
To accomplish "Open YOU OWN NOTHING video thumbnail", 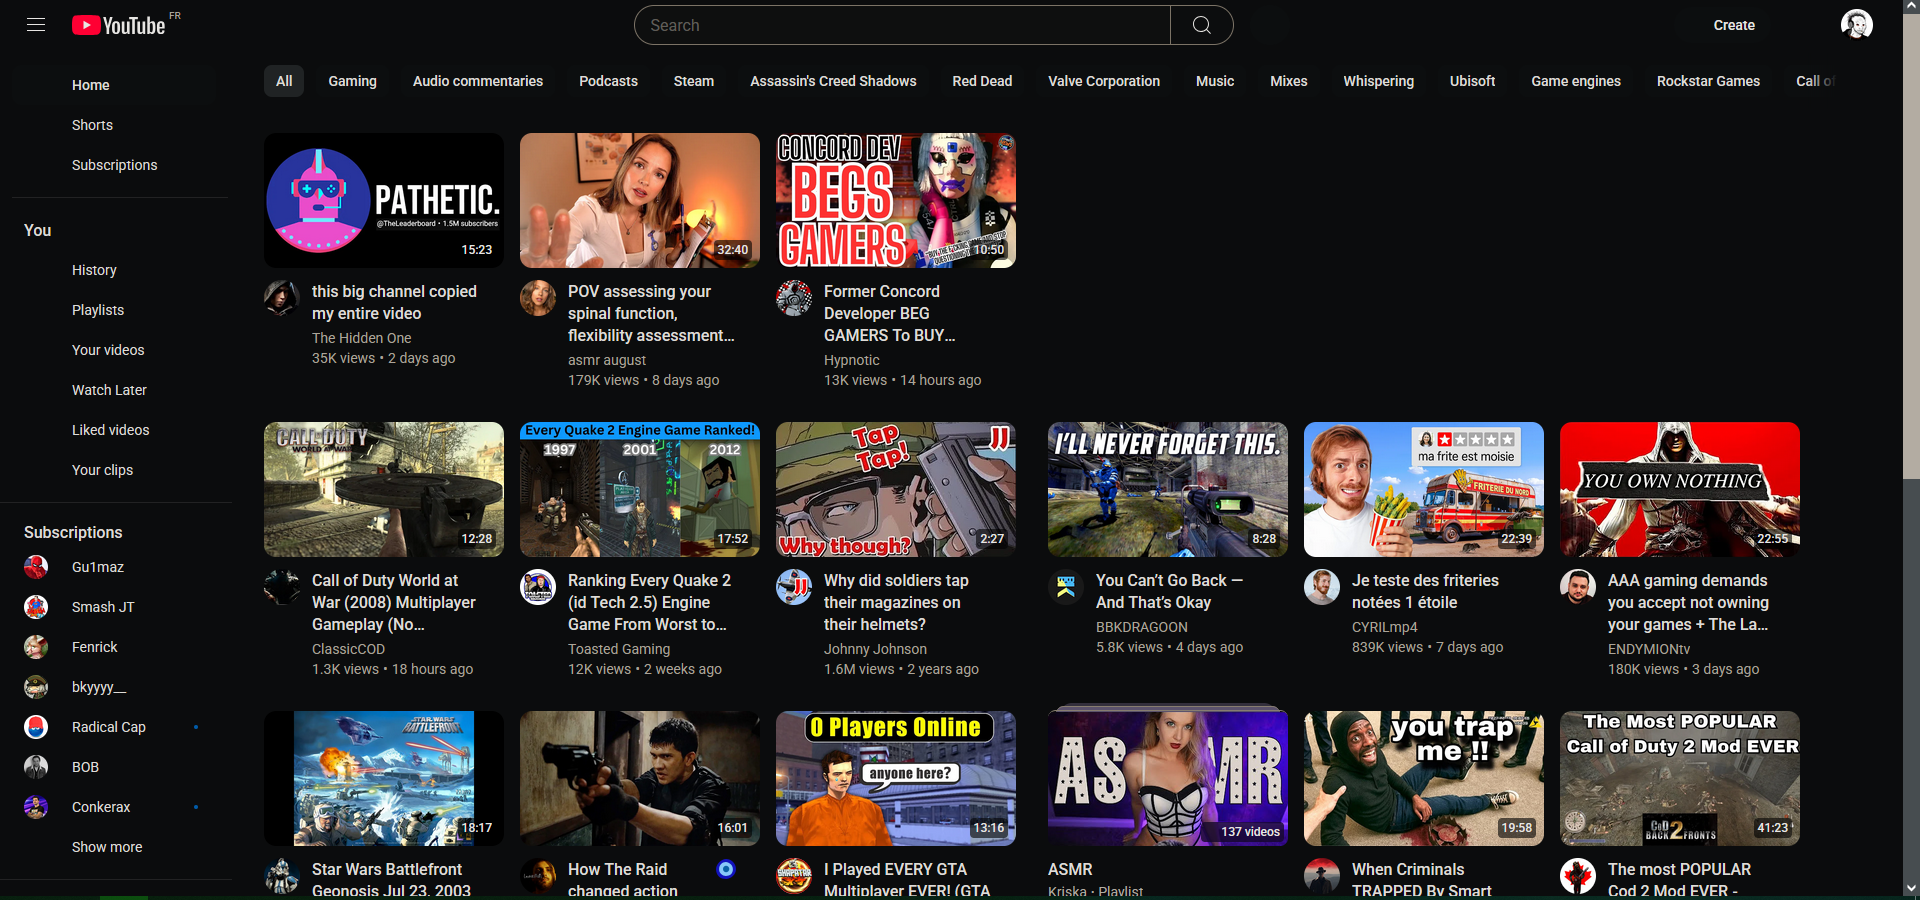I will (1680, 489).
